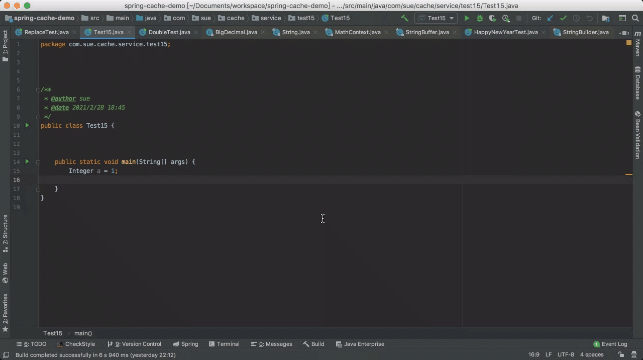Toggle the Project tool window on the sidebar
The height and width of the screenshot is (360, 643).
click(x=5, y=46)
